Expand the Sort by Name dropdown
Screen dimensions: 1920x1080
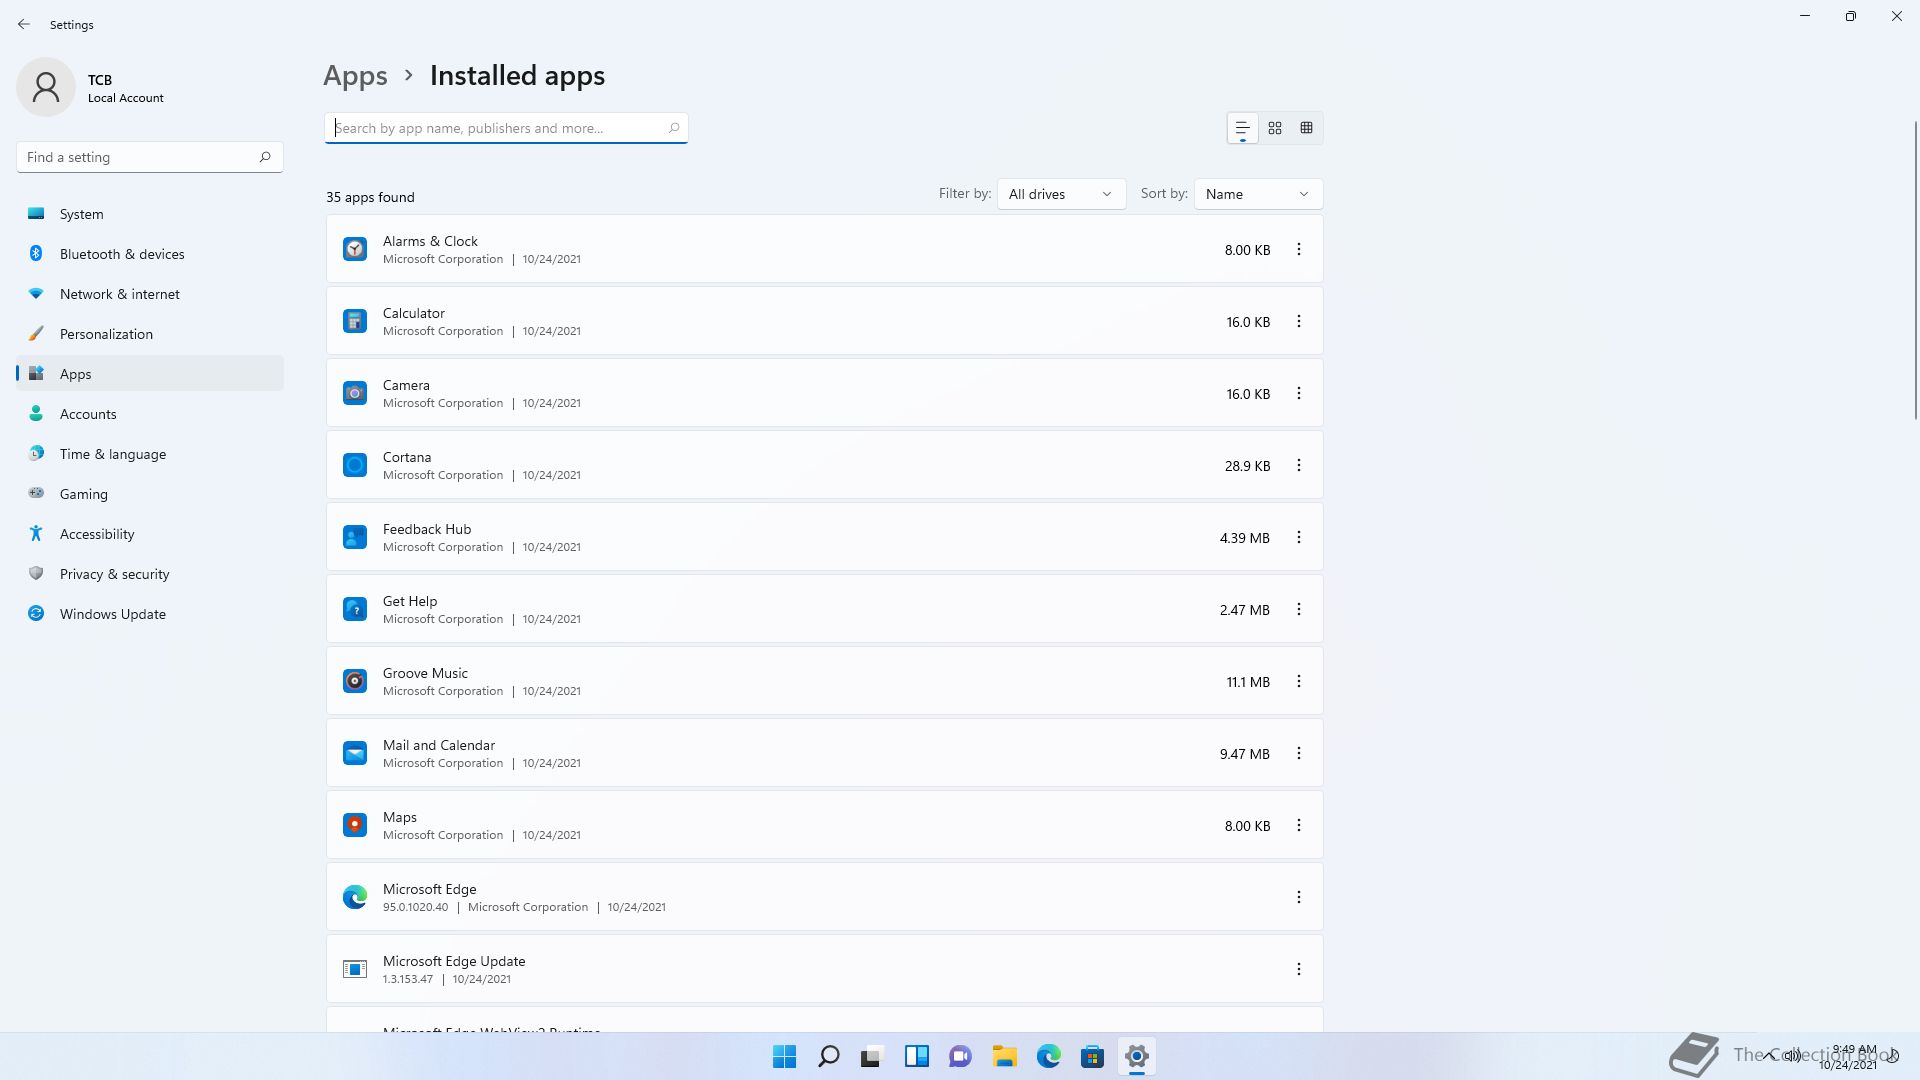click(1258, 194)
